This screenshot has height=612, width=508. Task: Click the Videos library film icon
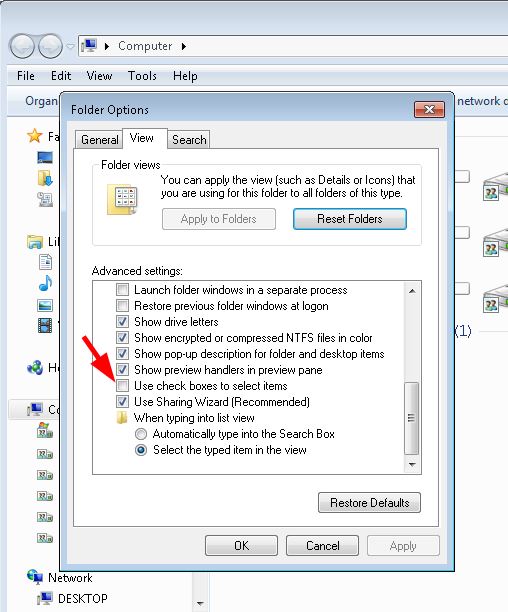click(x=45, y=326)
